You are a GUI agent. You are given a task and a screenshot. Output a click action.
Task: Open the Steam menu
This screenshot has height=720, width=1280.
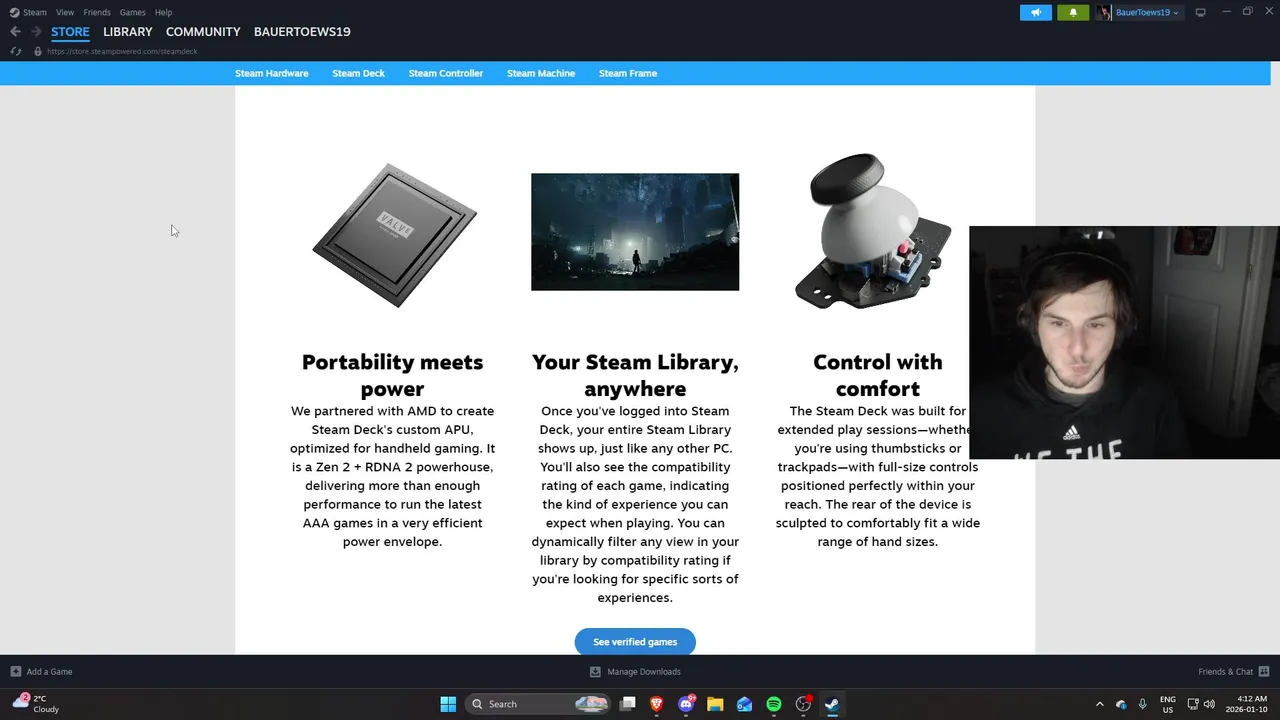click(35, 12)
